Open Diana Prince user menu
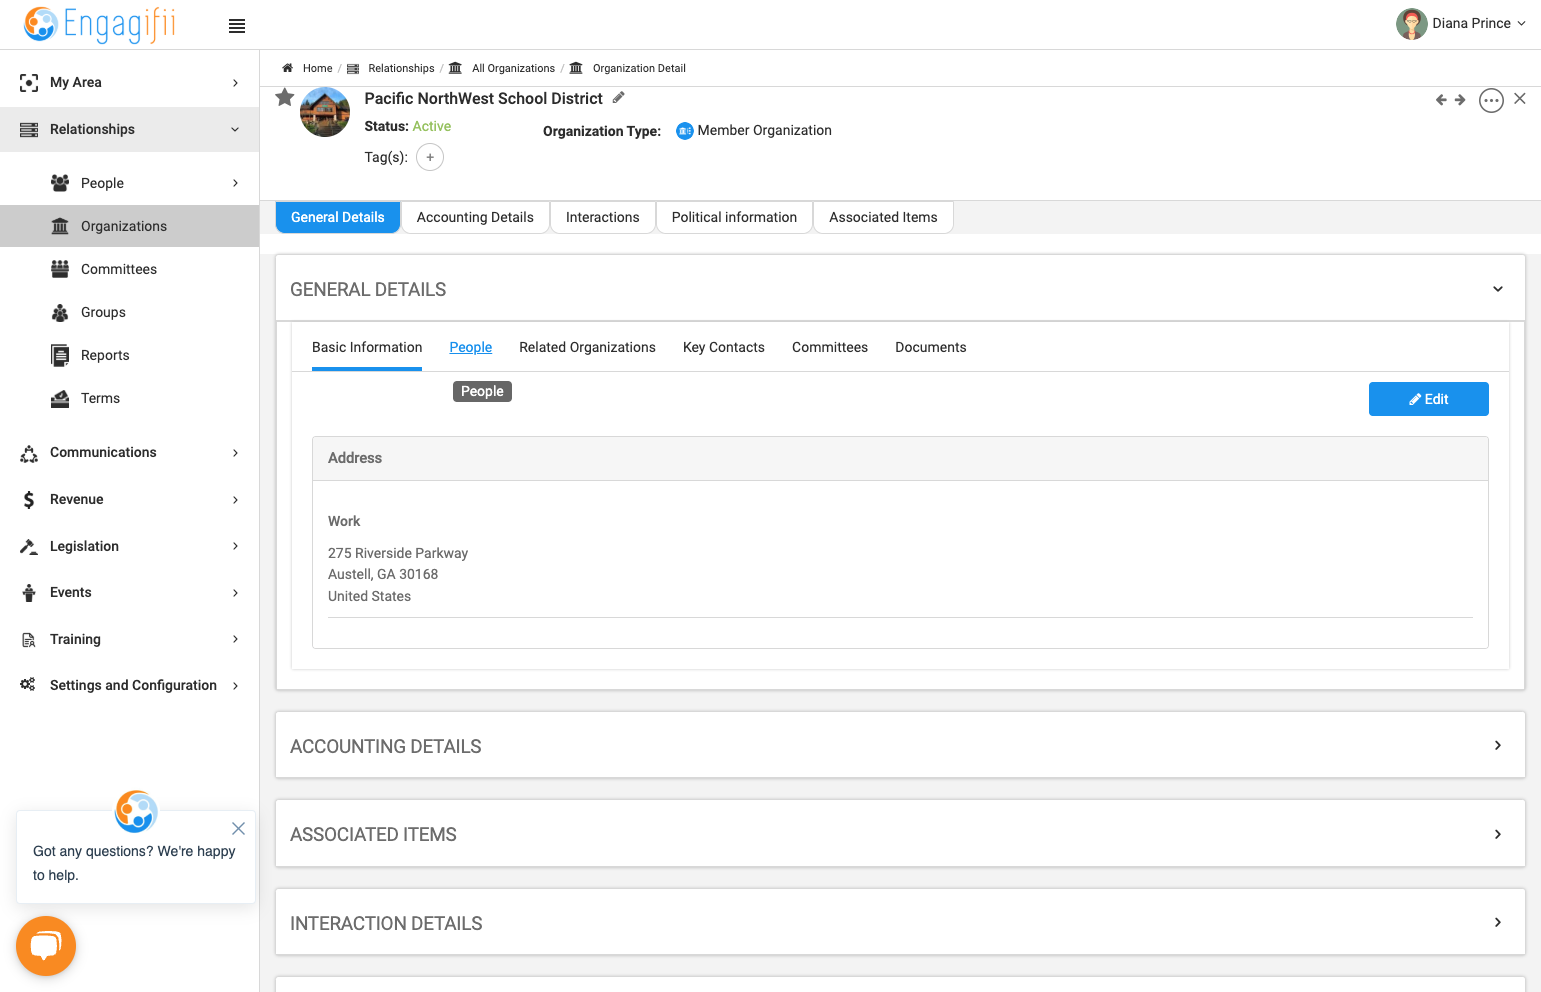The image size is (1541, 992). pyautogui.click(x=1461, y=23)
